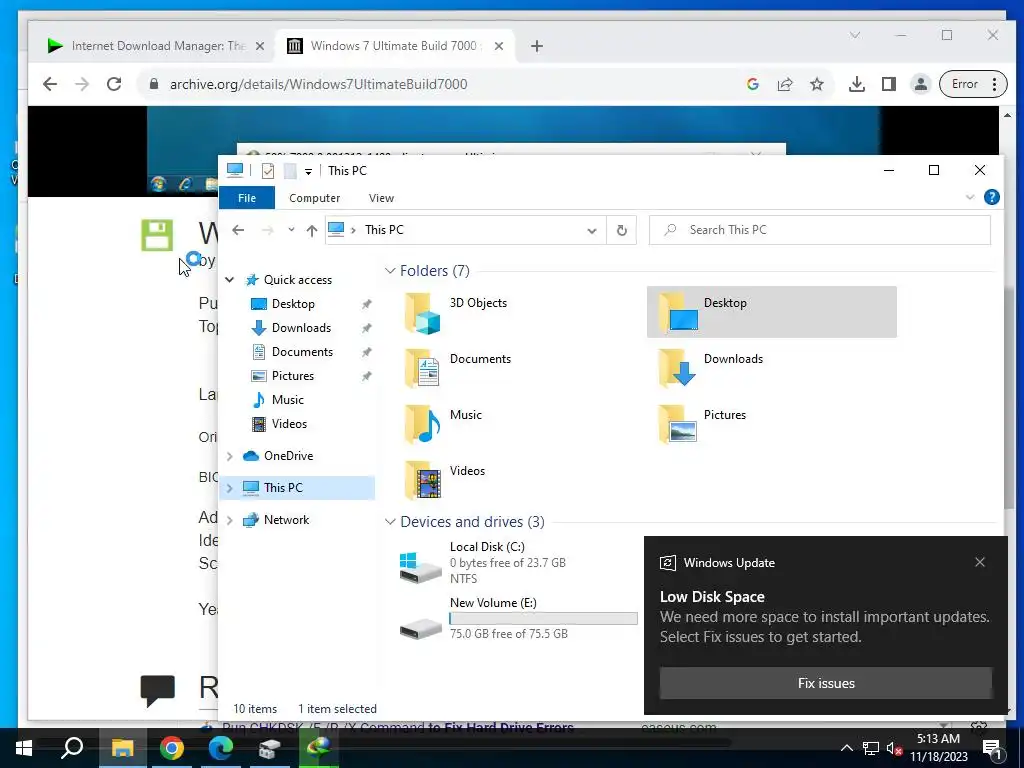Open Chrome downloads panel
The width and height of the screenshot is (1024, 768).
(x=857, y=84)
